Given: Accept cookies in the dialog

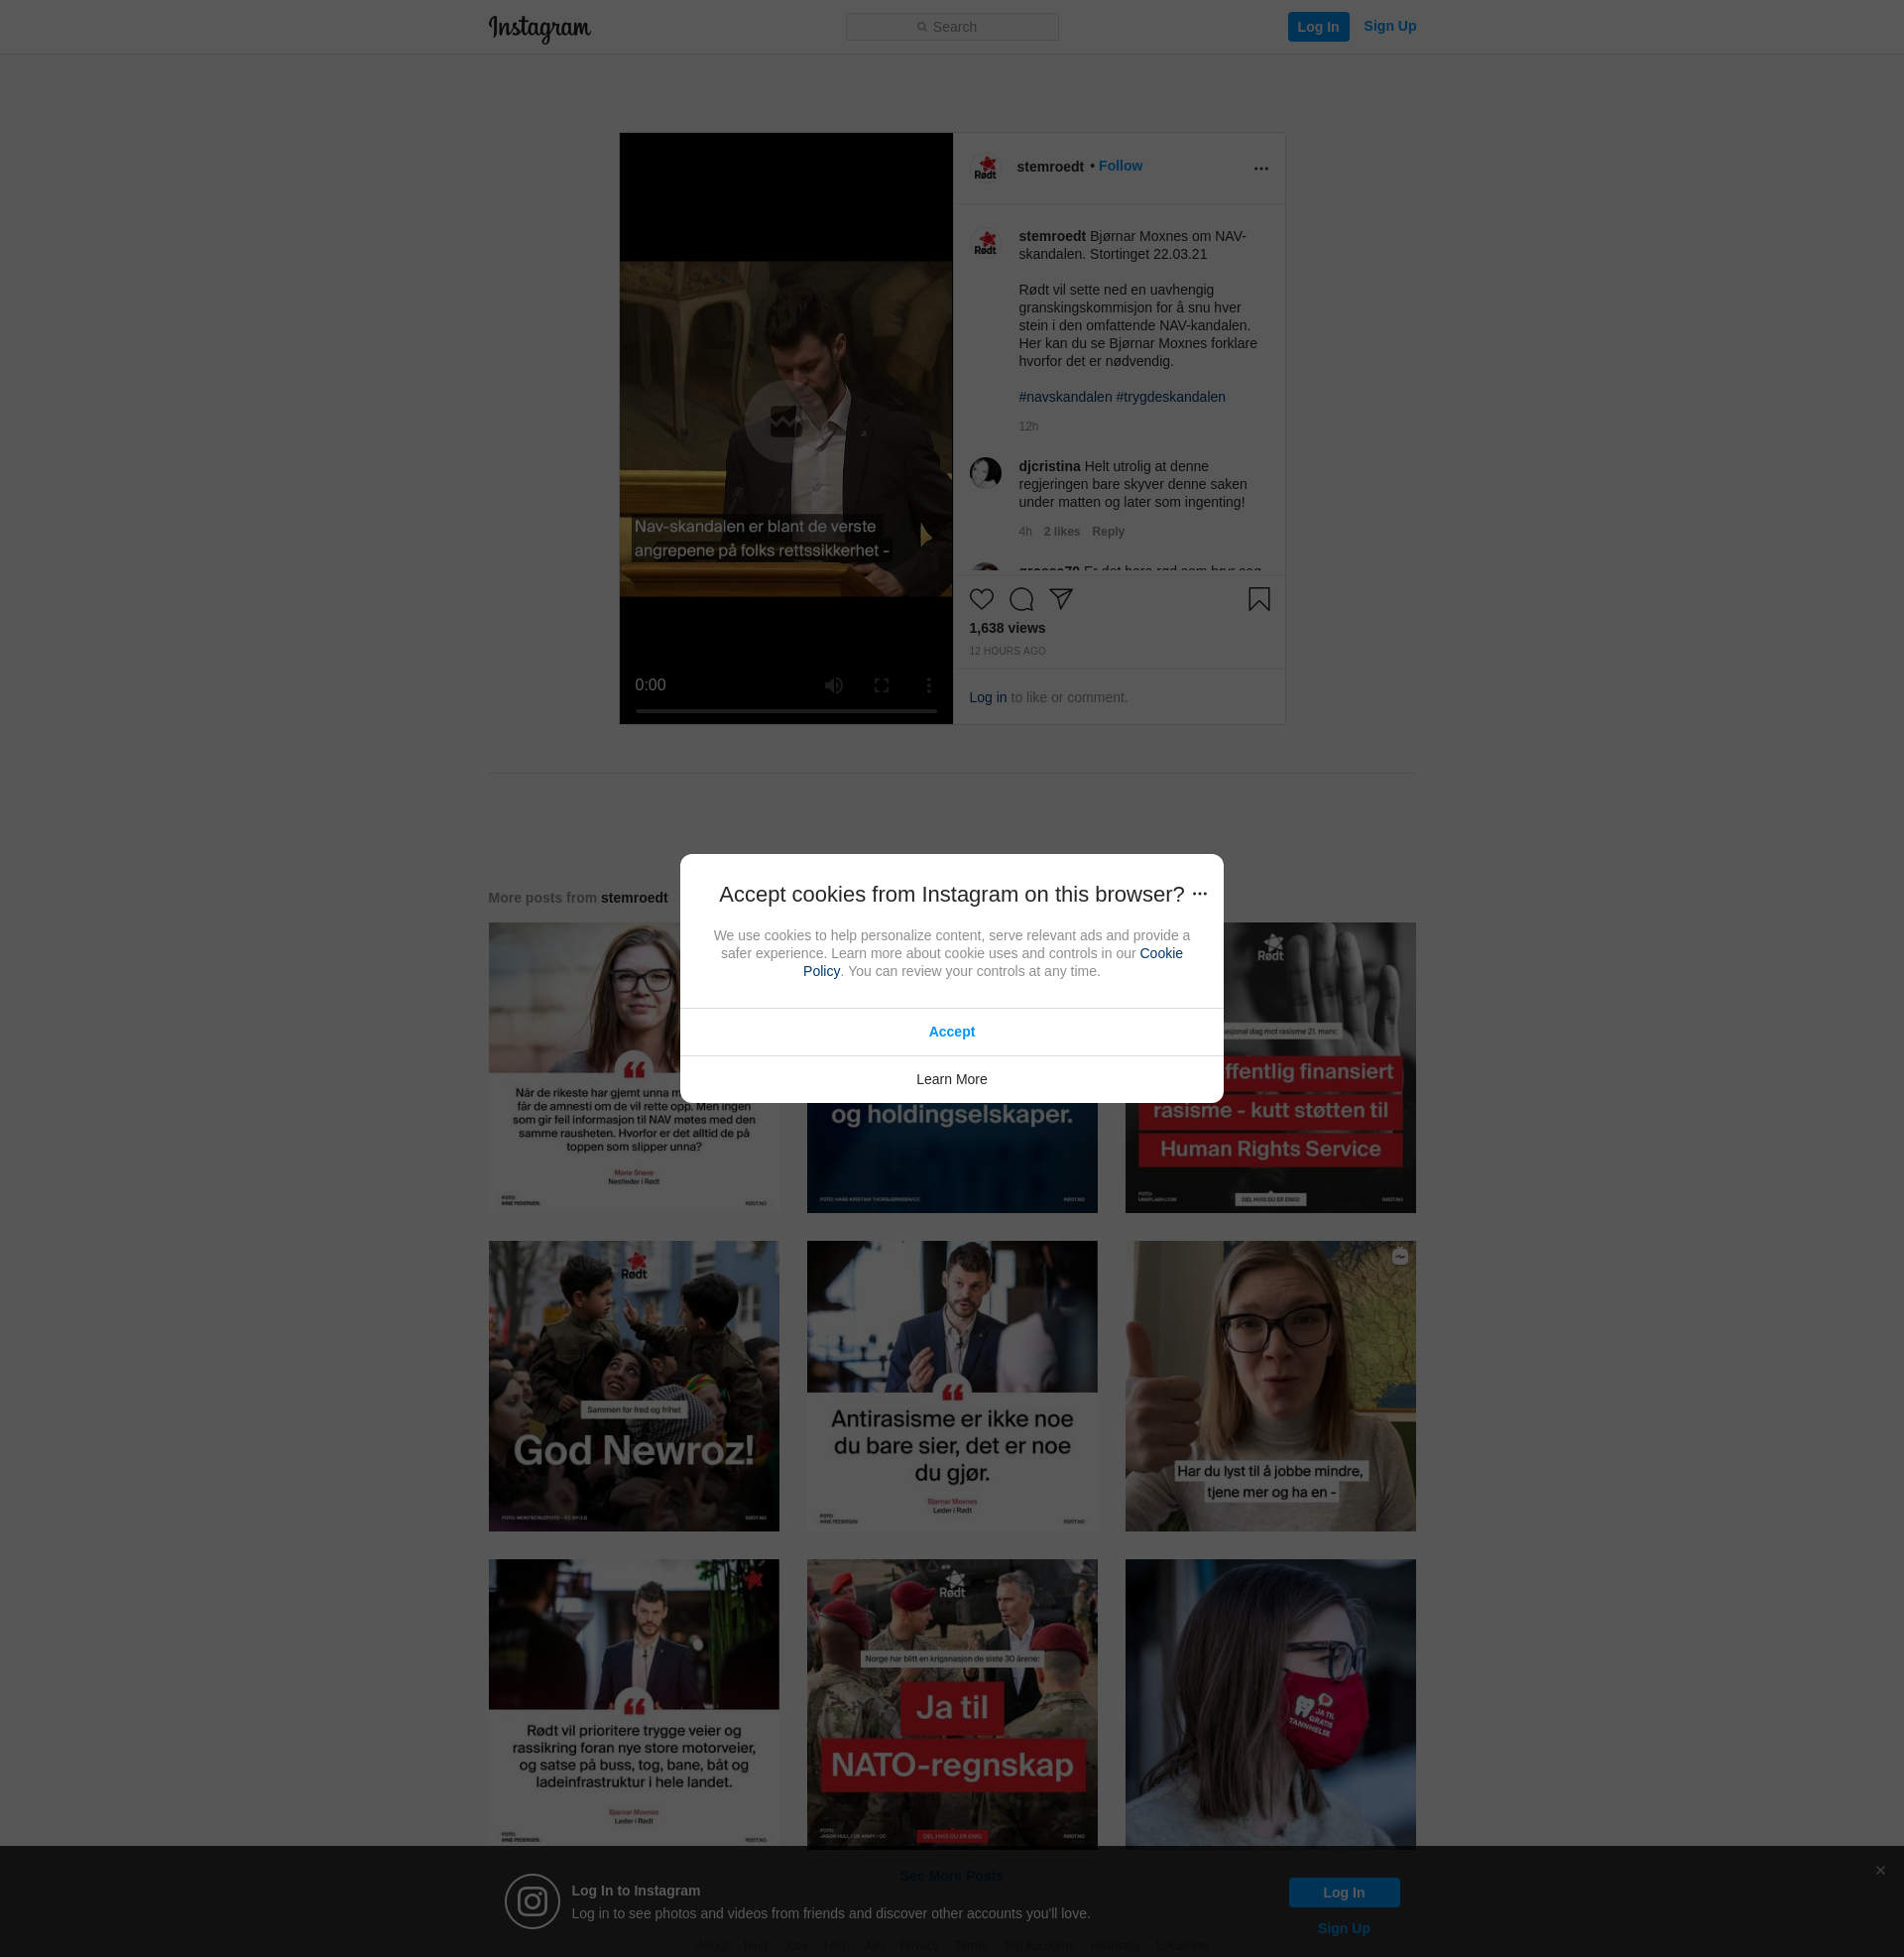Looking at the screenshot, I should [x=951, y=1032].
